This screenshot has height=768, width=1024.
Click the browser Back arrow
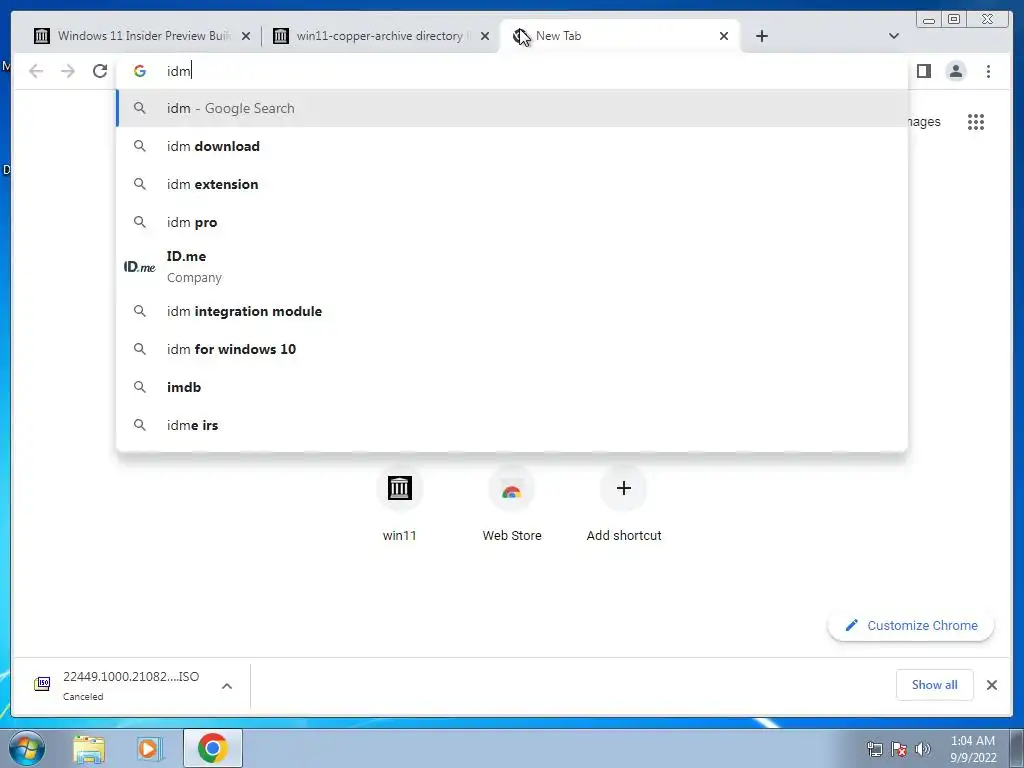[x=36, y=71]
